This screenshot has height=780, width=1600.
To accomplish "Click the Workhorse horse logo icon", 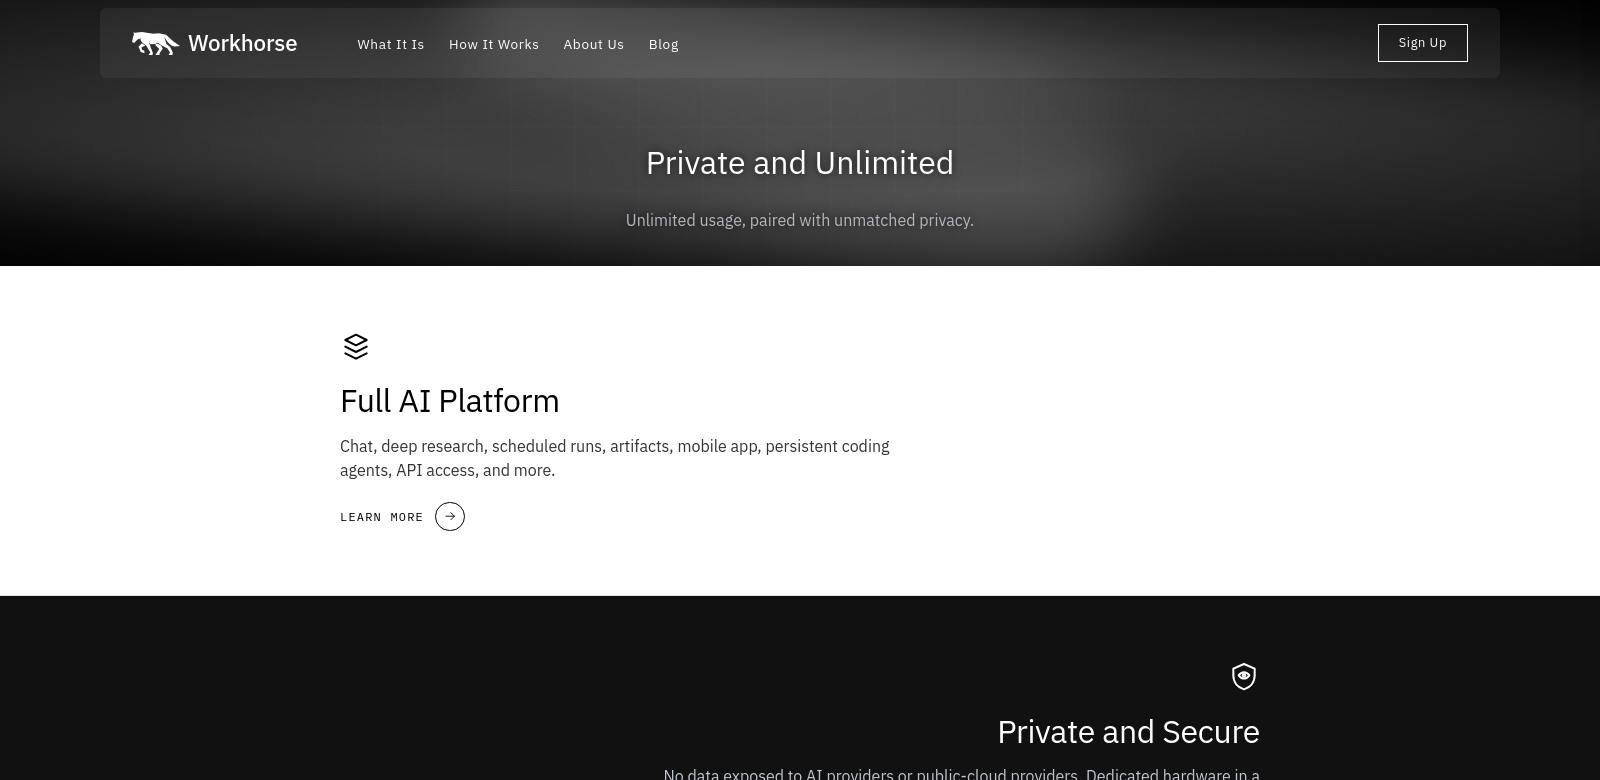I will (x=155, y=43).
